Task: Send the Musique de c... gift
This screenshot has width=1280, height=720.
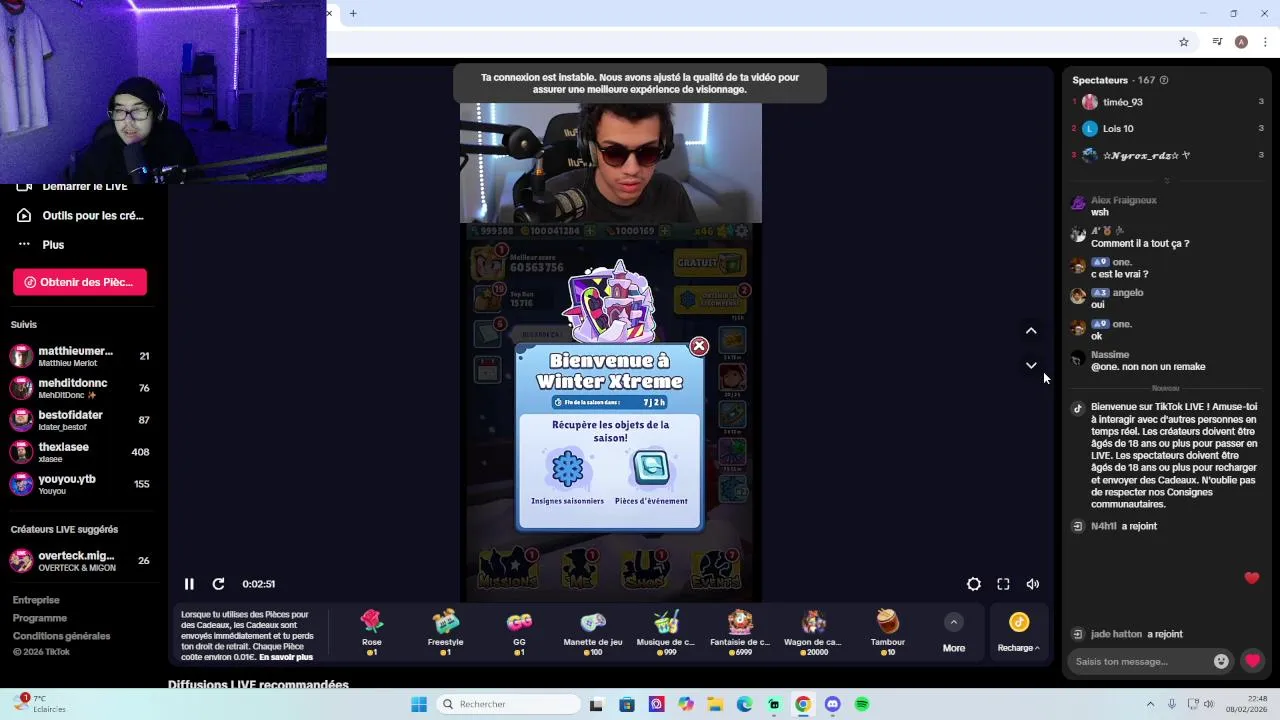Action: click(666, 632)
